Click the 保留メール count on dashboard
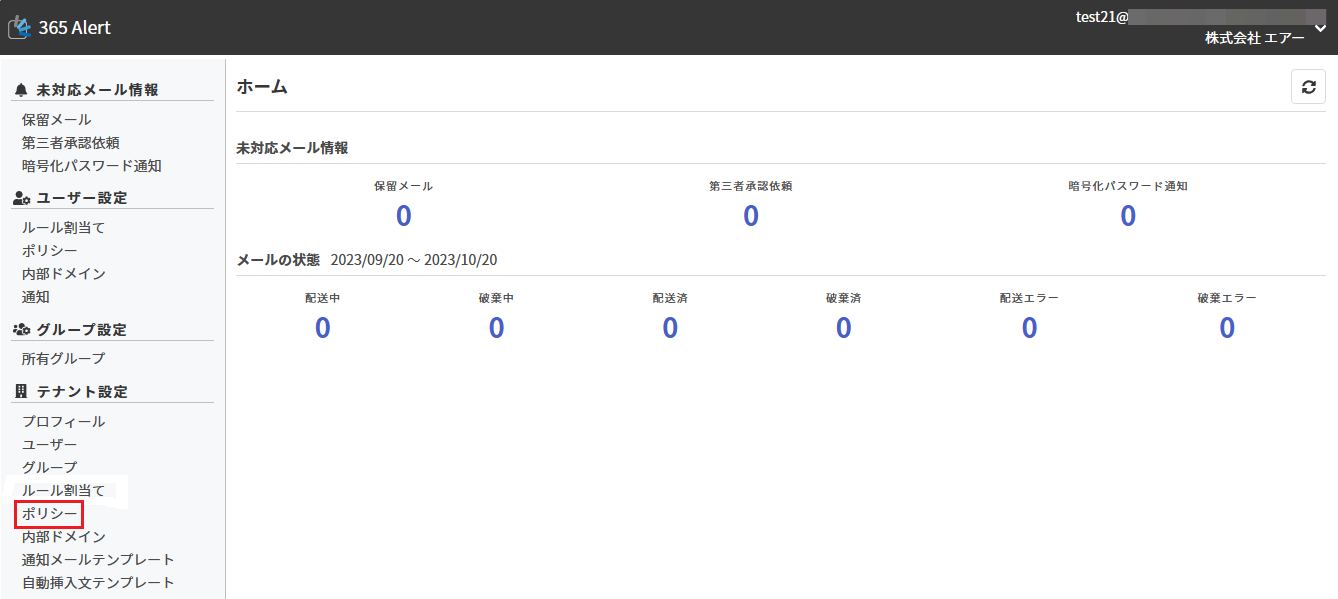 (403, 216)
